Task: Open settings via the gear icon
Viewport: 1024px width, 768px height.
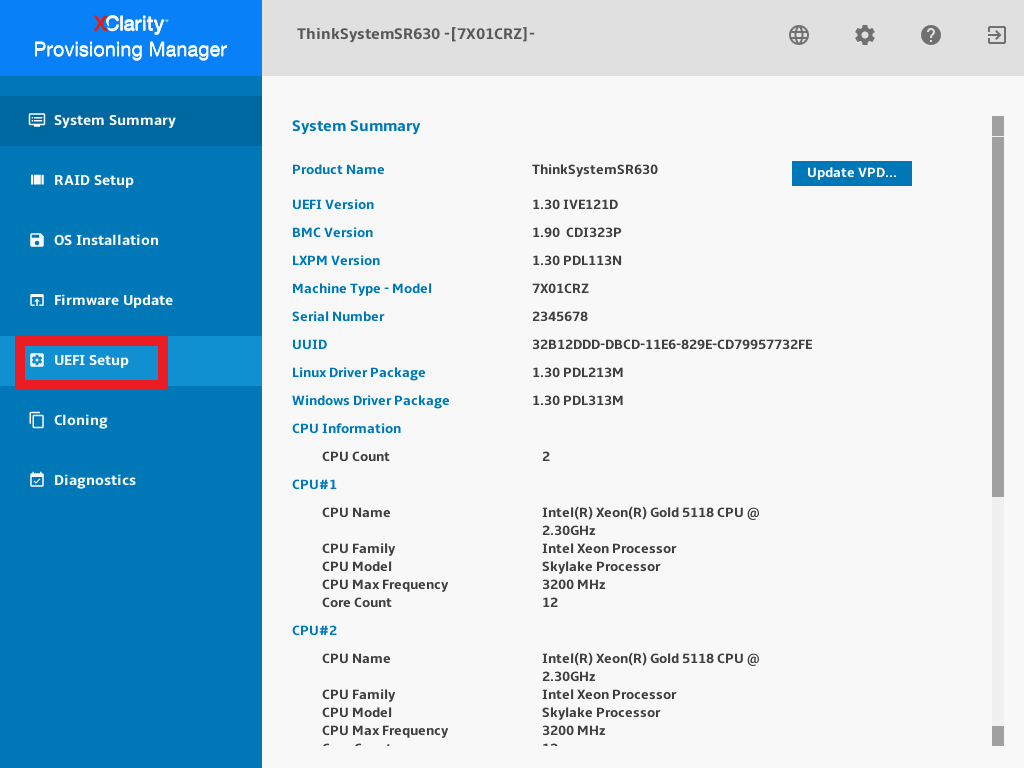Action: coord(865,35)
